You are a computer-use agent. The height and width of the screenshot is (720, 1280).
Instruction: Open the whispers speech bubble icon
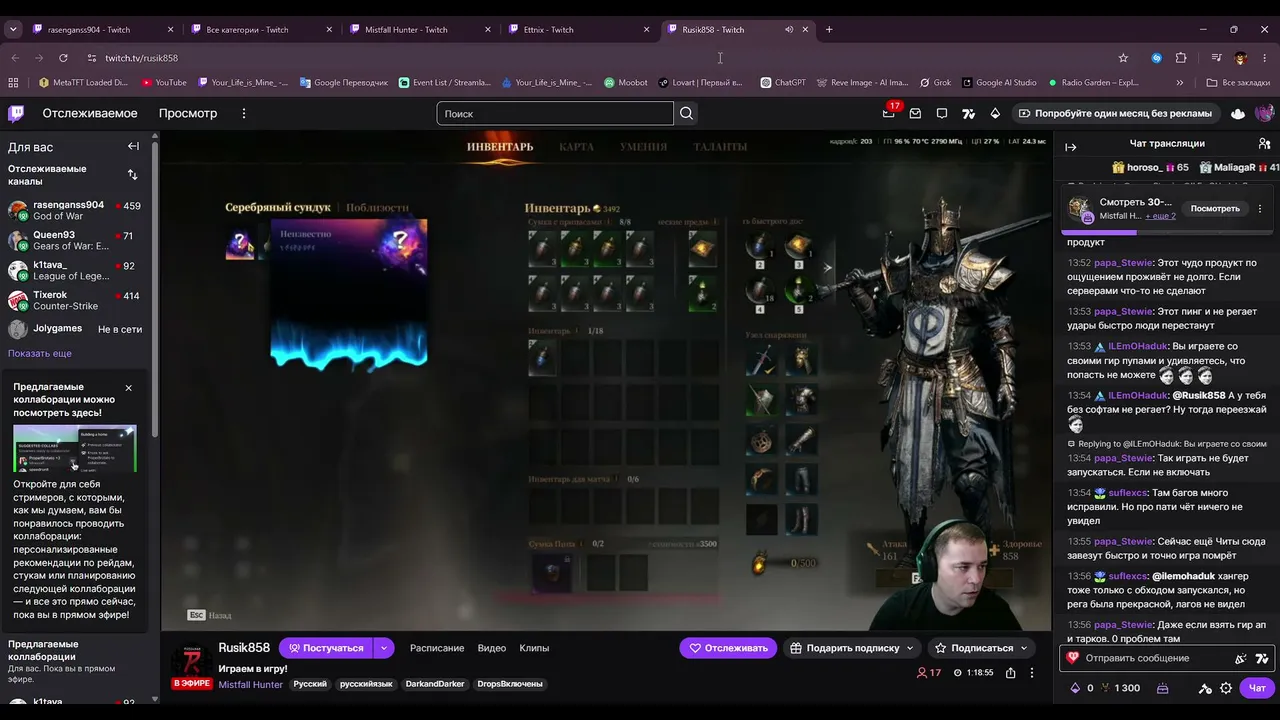[x=942, y=113]
